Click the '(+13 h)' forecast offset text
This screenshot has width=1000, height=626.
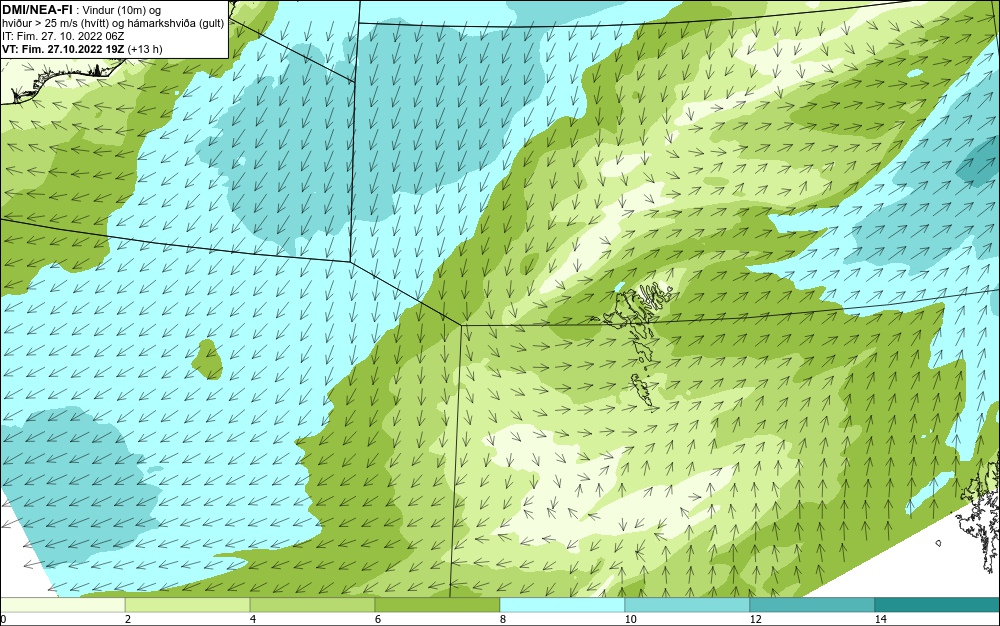tap(145, 49)
